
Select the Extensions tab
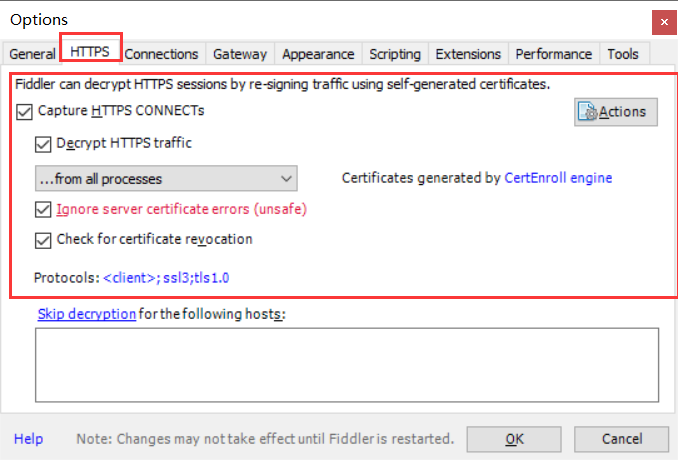469,54
